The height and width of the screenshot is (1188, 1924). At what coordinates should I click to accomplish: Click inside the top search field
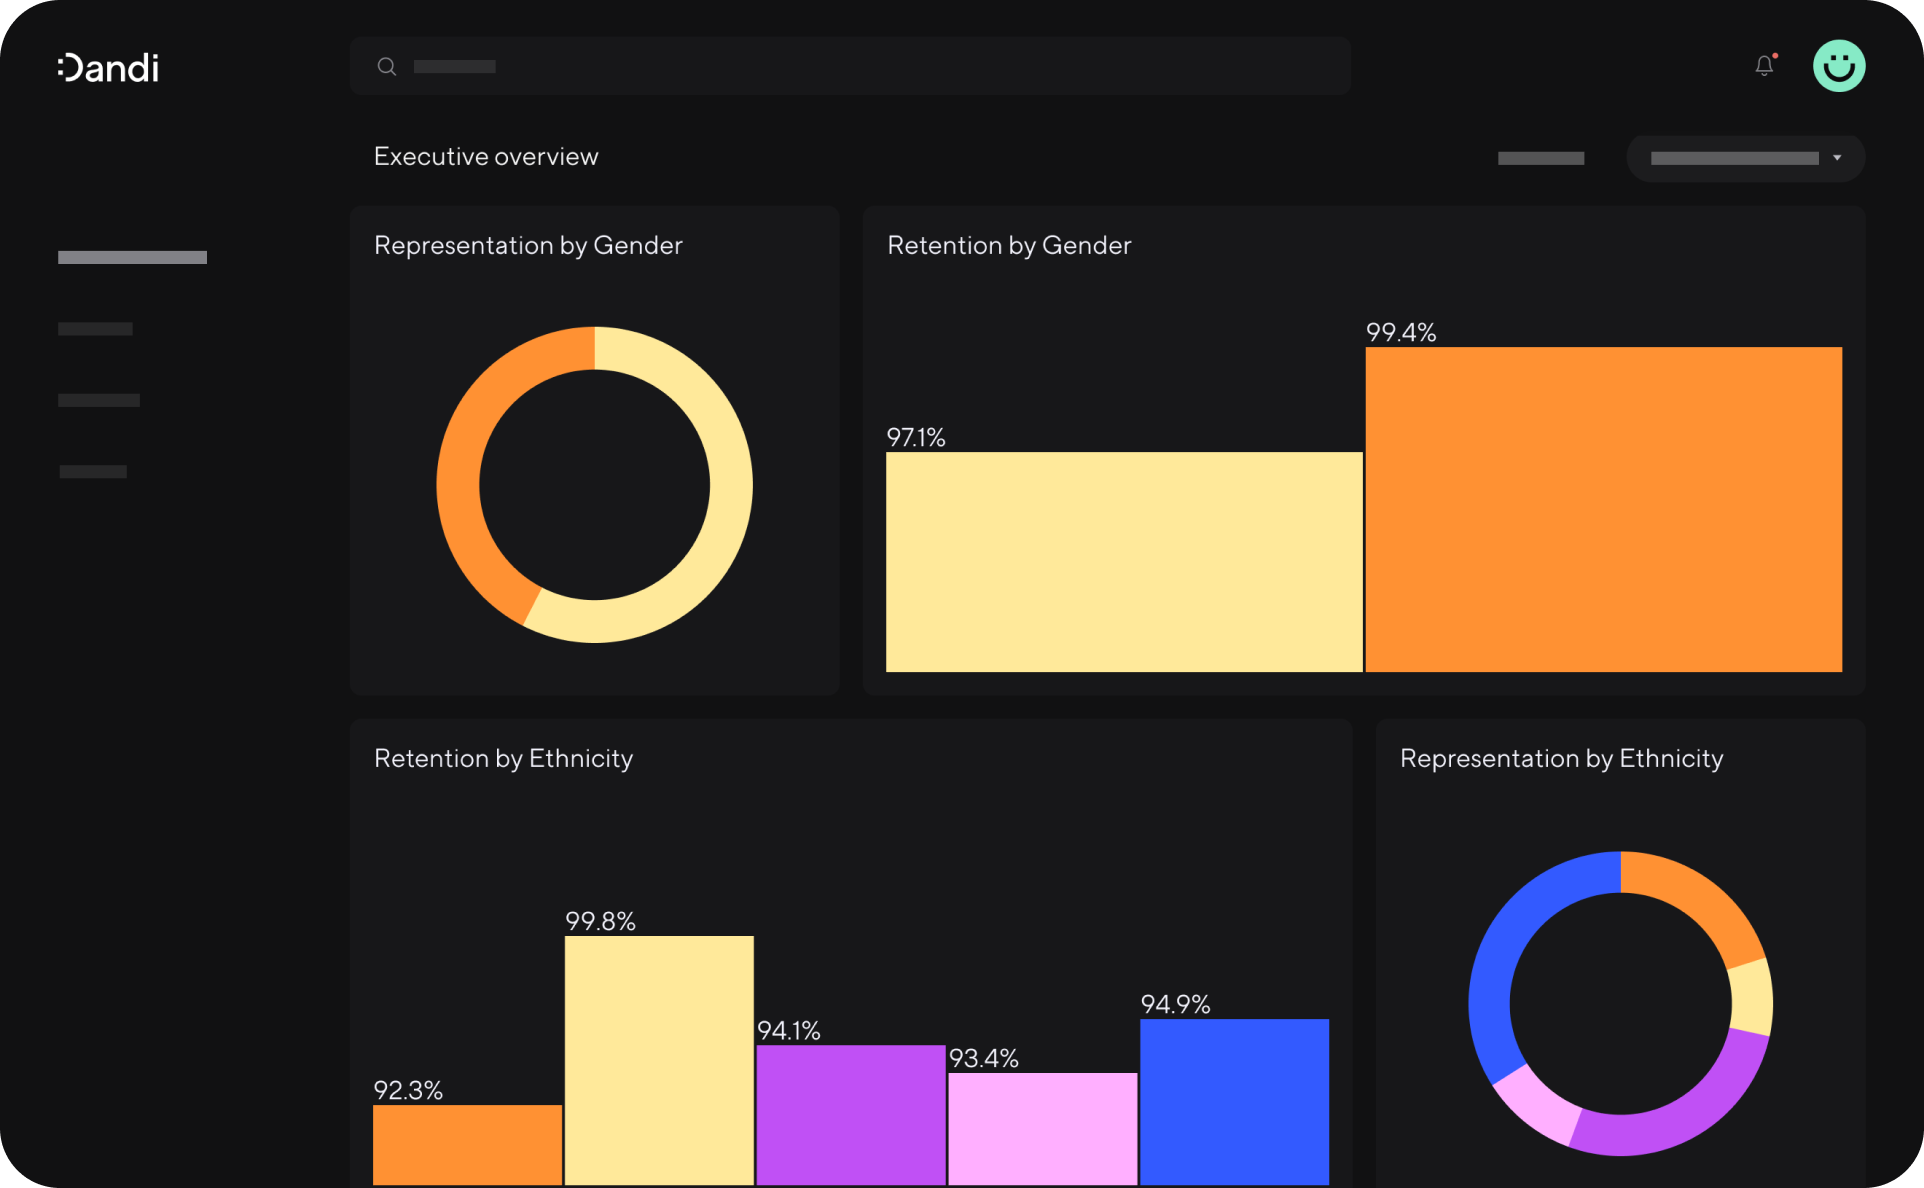click(x=850, y=66)
